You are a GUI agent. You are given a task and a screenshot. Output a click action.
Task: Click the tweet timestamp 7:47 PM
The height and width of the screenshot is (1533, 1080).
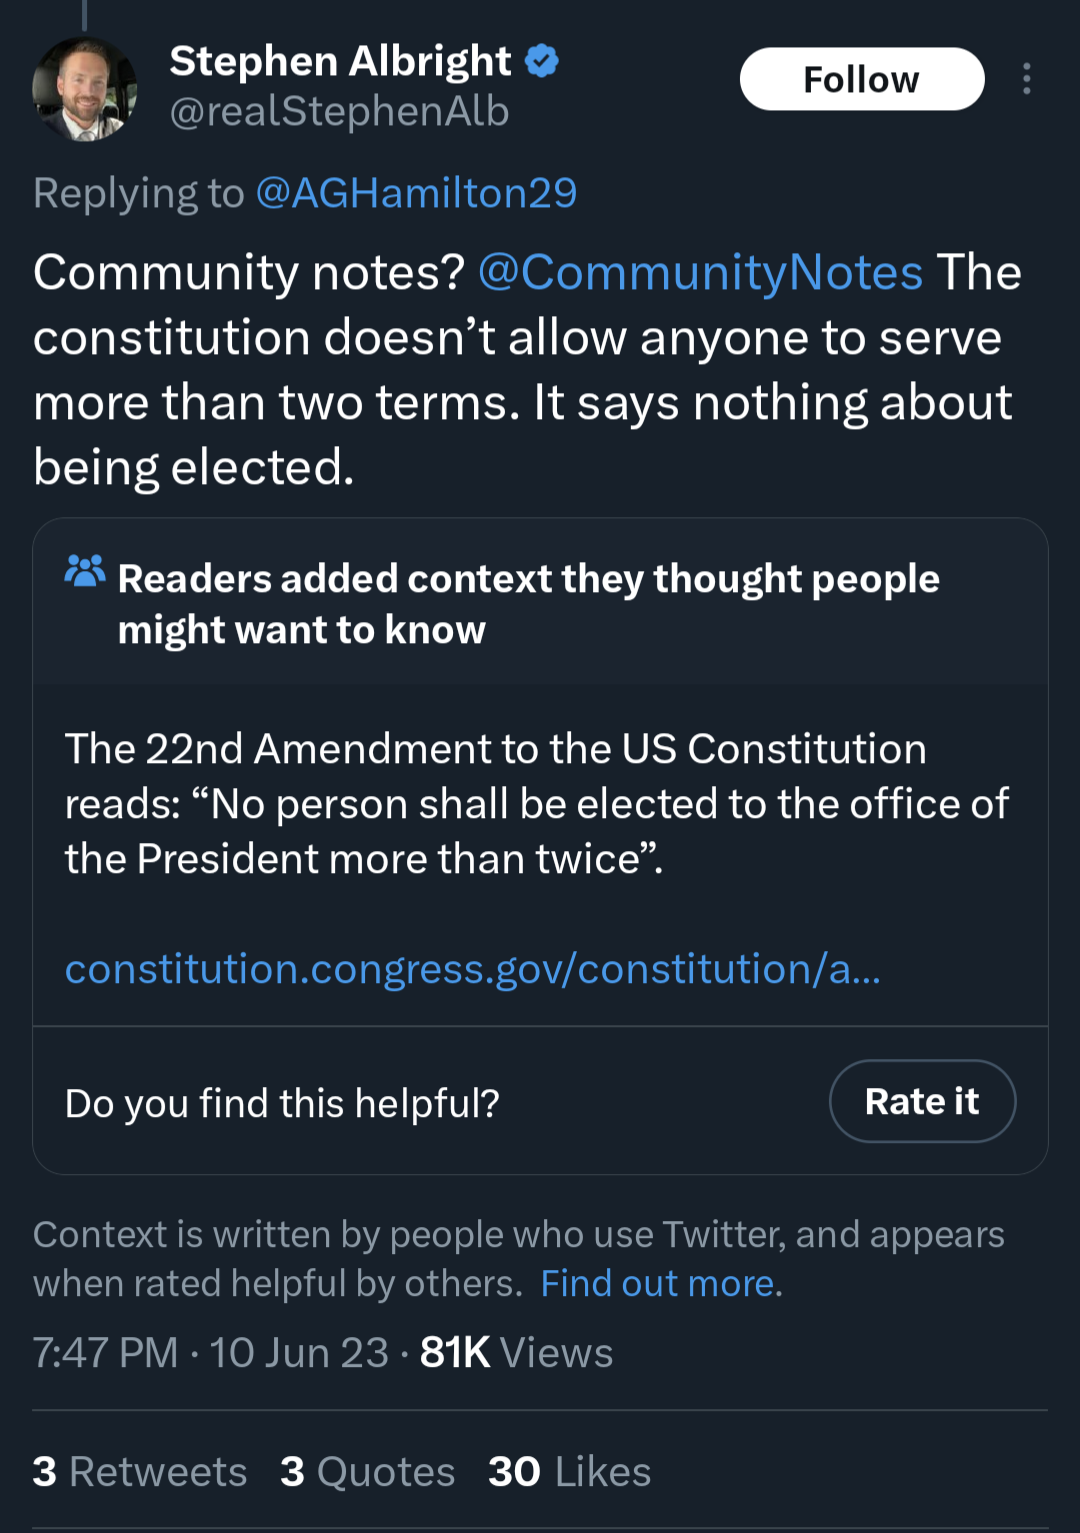pos(105,1353)
